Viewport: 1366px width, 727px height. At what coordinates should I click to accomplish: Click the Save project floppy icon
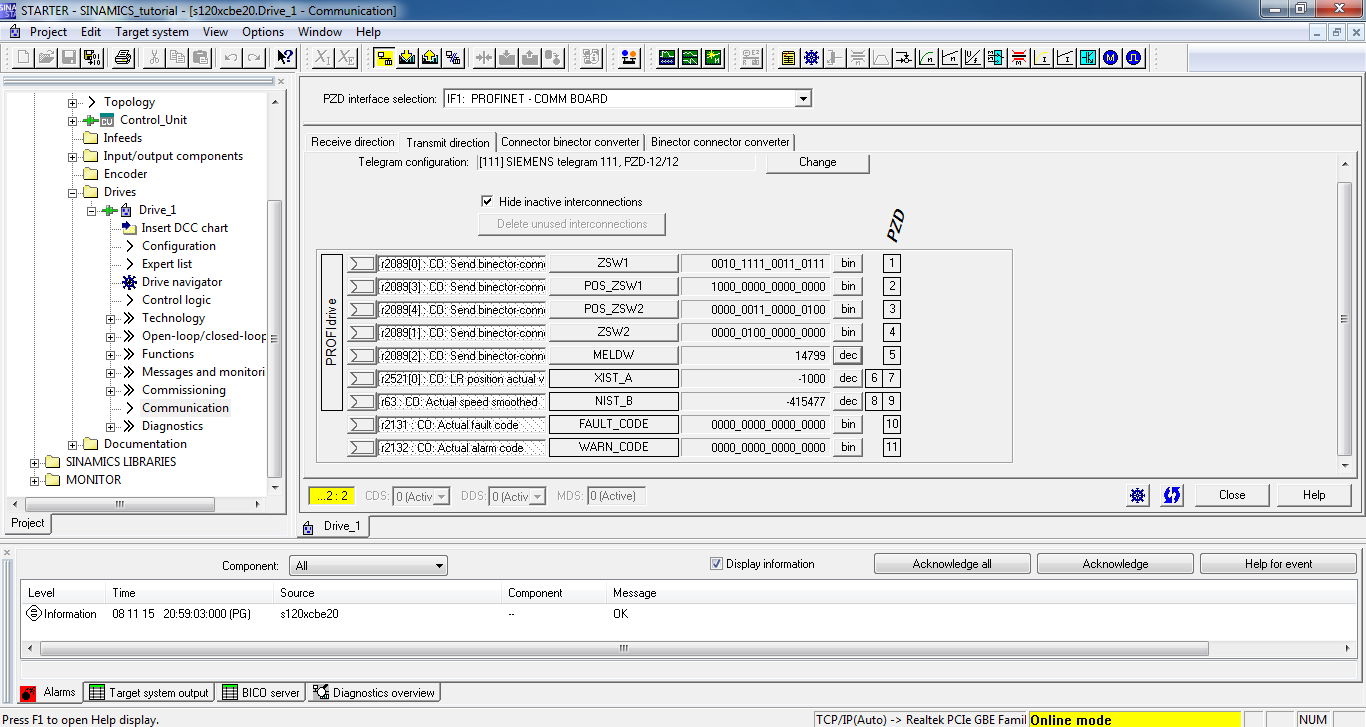click(x=69, y=57)
